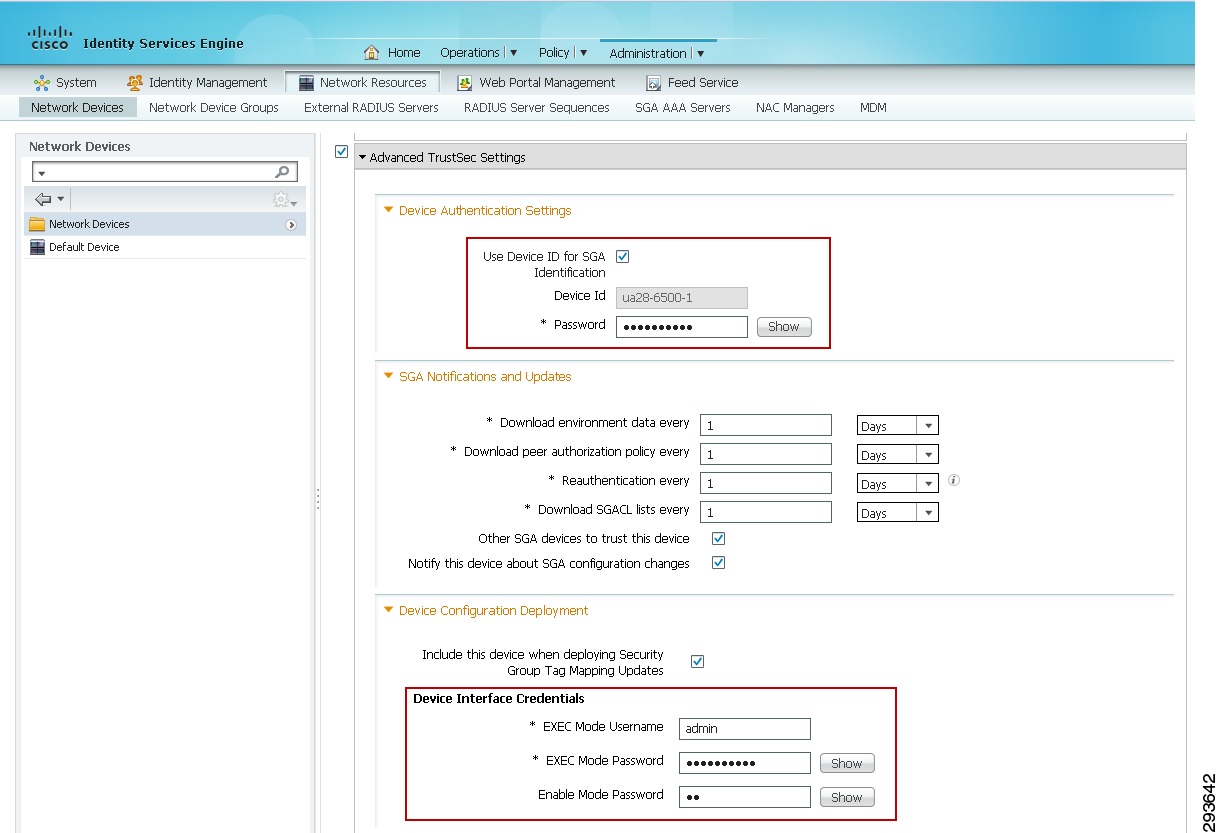Screen dimensions: 1216x833
Task: Click the Network Devices folder icon
Action: pyautogui.click(x=37, y=224)
